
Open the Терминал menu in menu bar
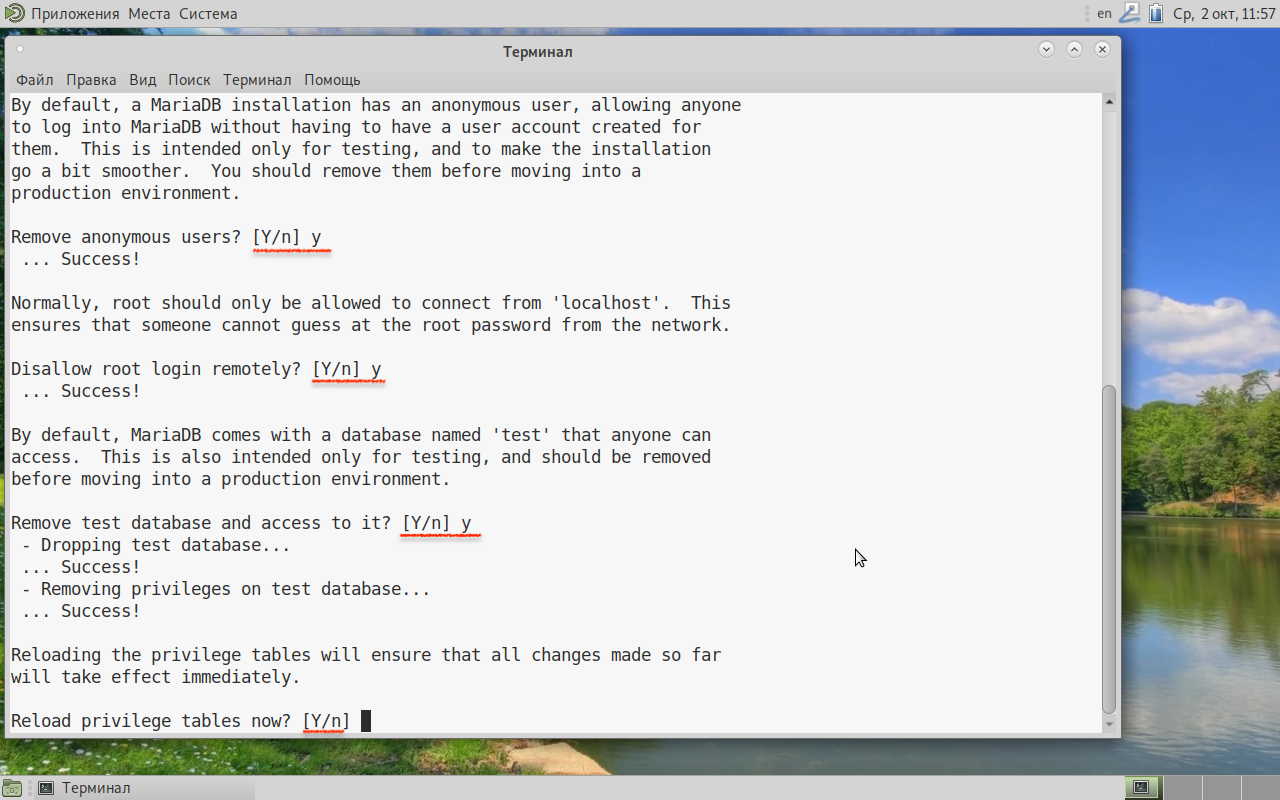click(x=257, y=80)
